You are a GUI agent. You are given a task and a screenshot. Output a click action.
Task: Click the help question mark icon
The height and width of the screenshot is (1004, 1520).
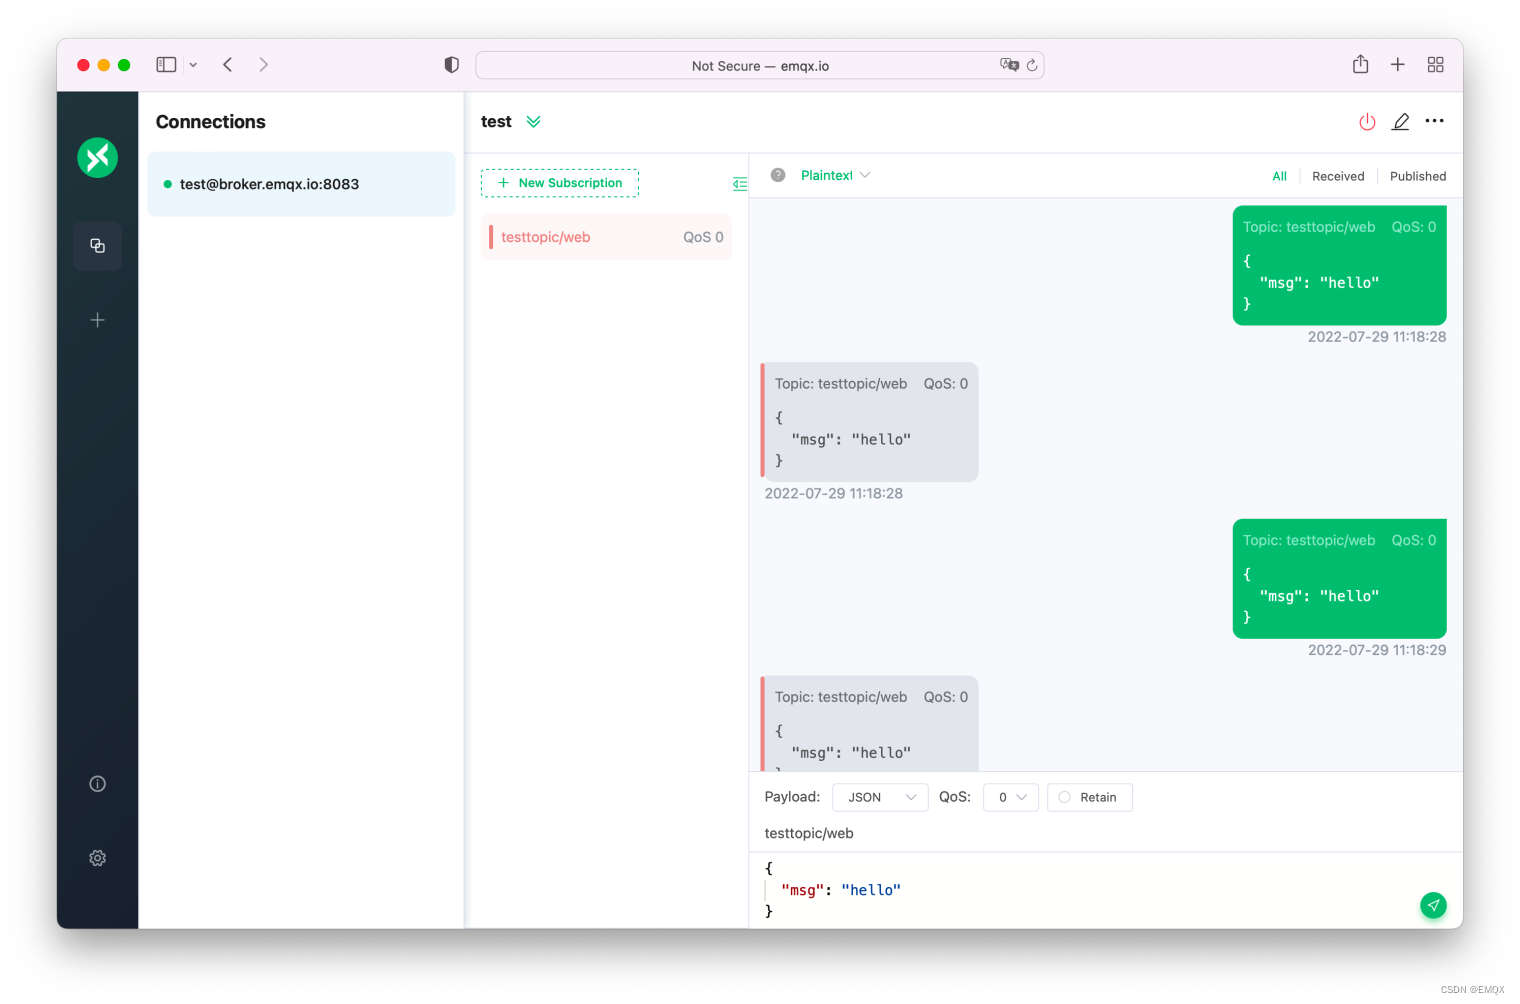click(x=778, y=174)
